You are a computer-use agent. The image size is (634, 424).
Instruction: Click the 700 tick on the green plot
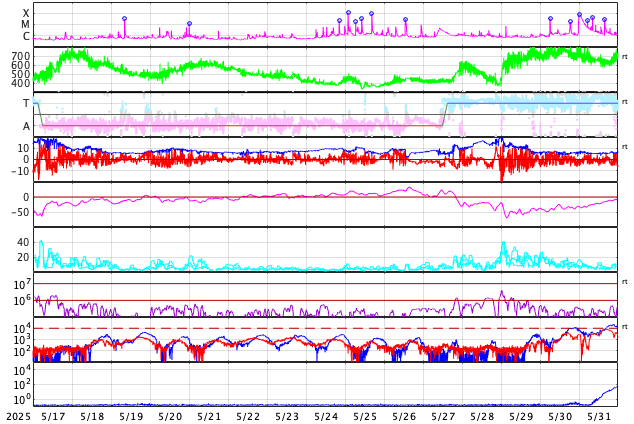[21, 56]
